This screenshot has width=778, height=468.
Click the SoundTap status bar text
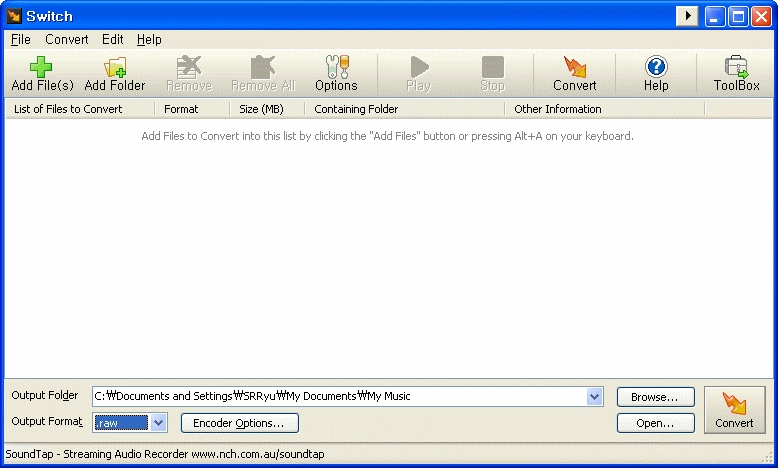[x=165, y=454]
